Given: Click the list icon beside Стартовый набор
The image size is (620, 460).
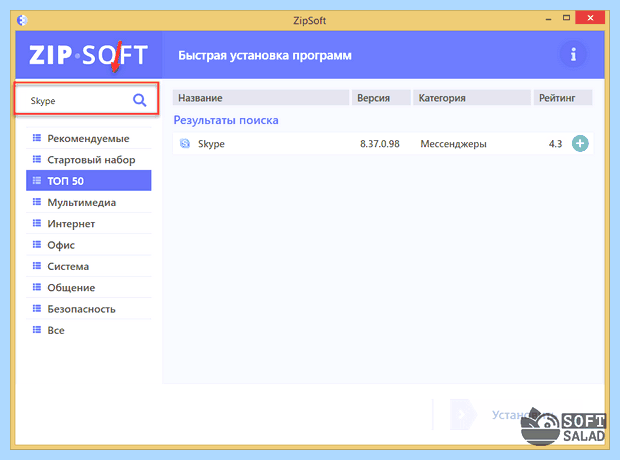Looking at the screenshot, I should tap(37, 159).
